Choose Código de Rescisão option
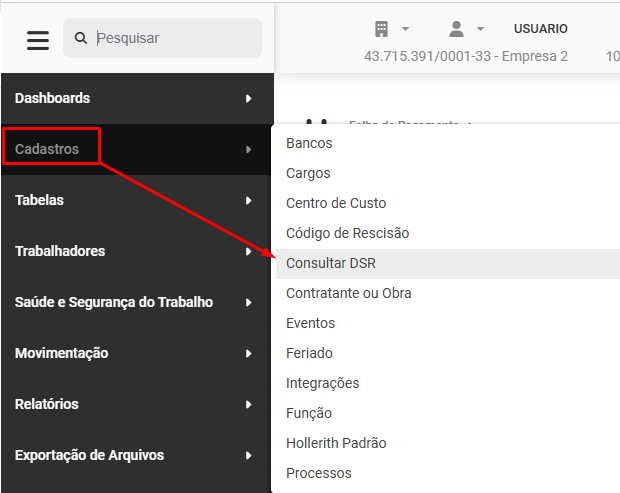 [347, 233]
